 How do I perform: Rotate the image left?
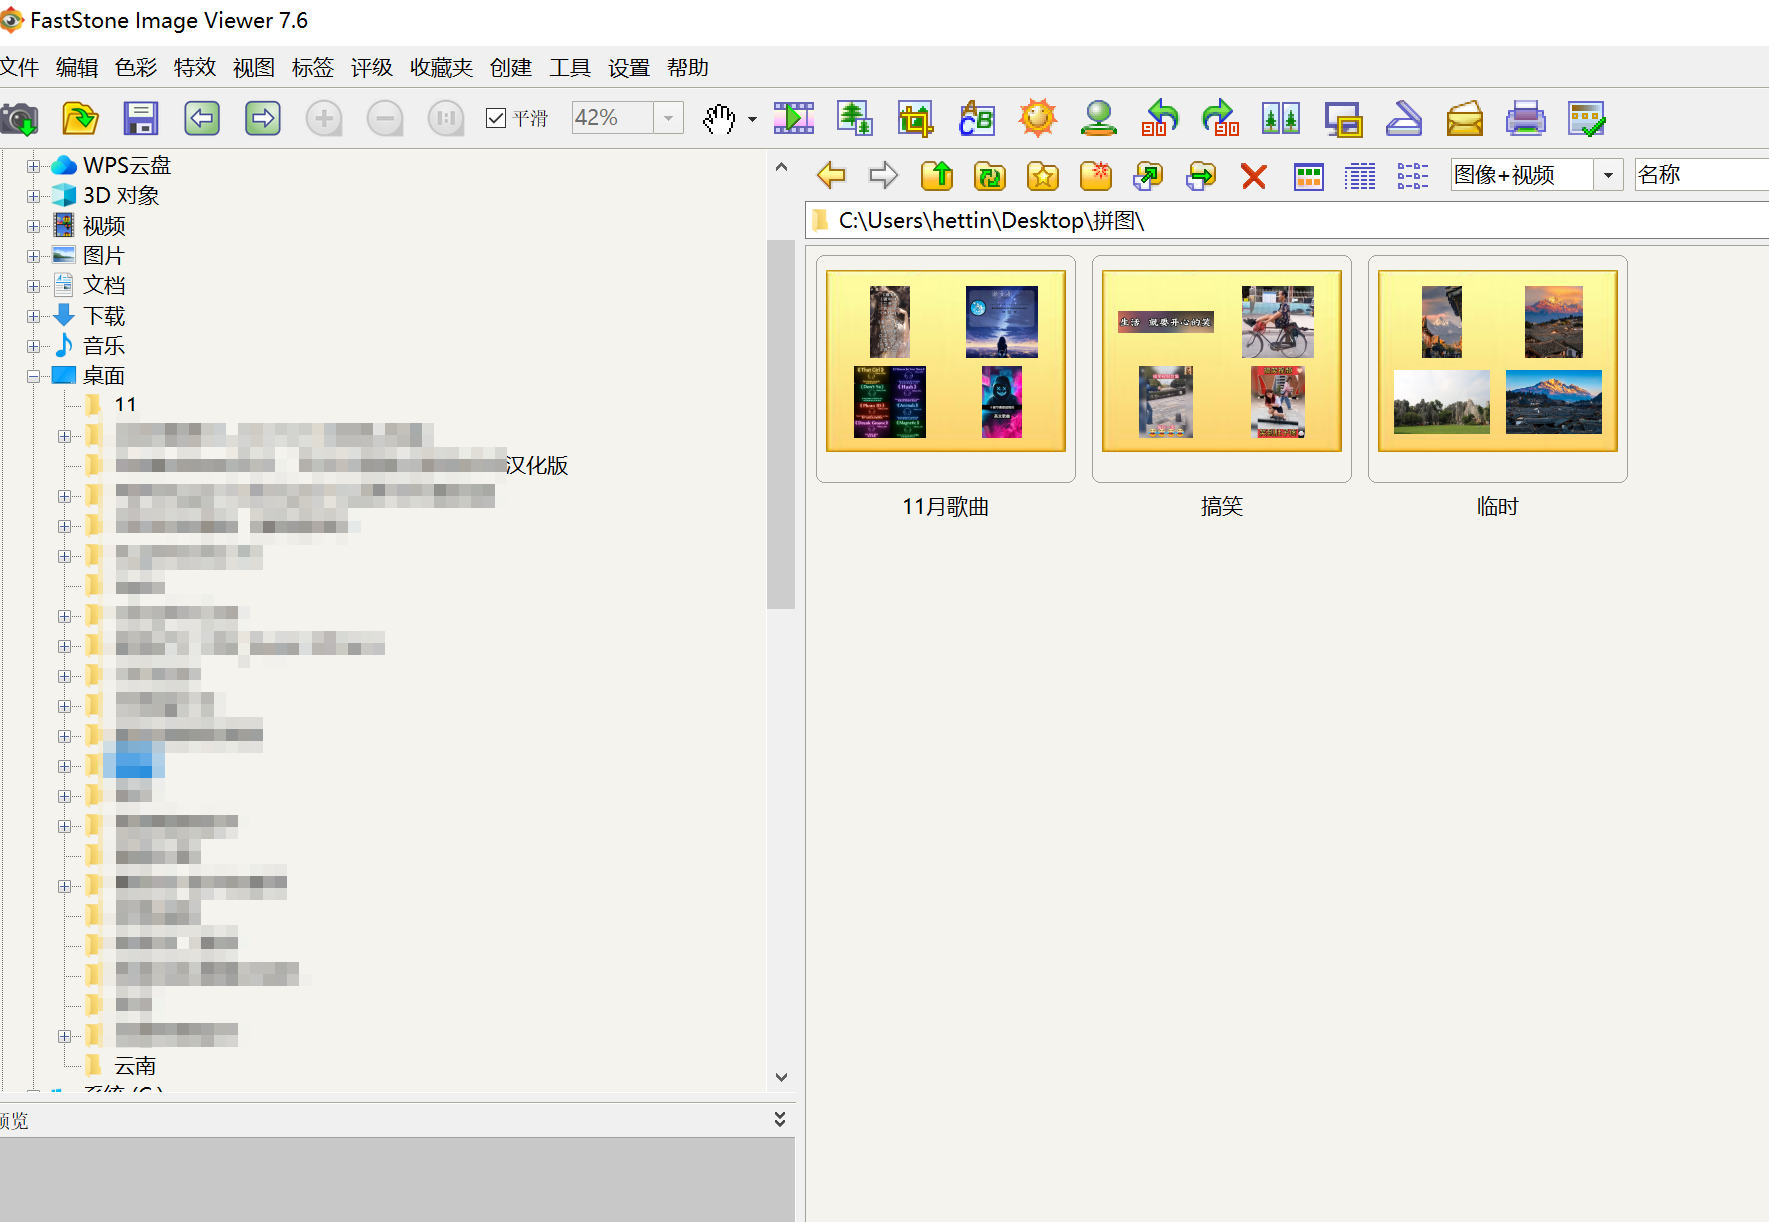(1160, 119)
